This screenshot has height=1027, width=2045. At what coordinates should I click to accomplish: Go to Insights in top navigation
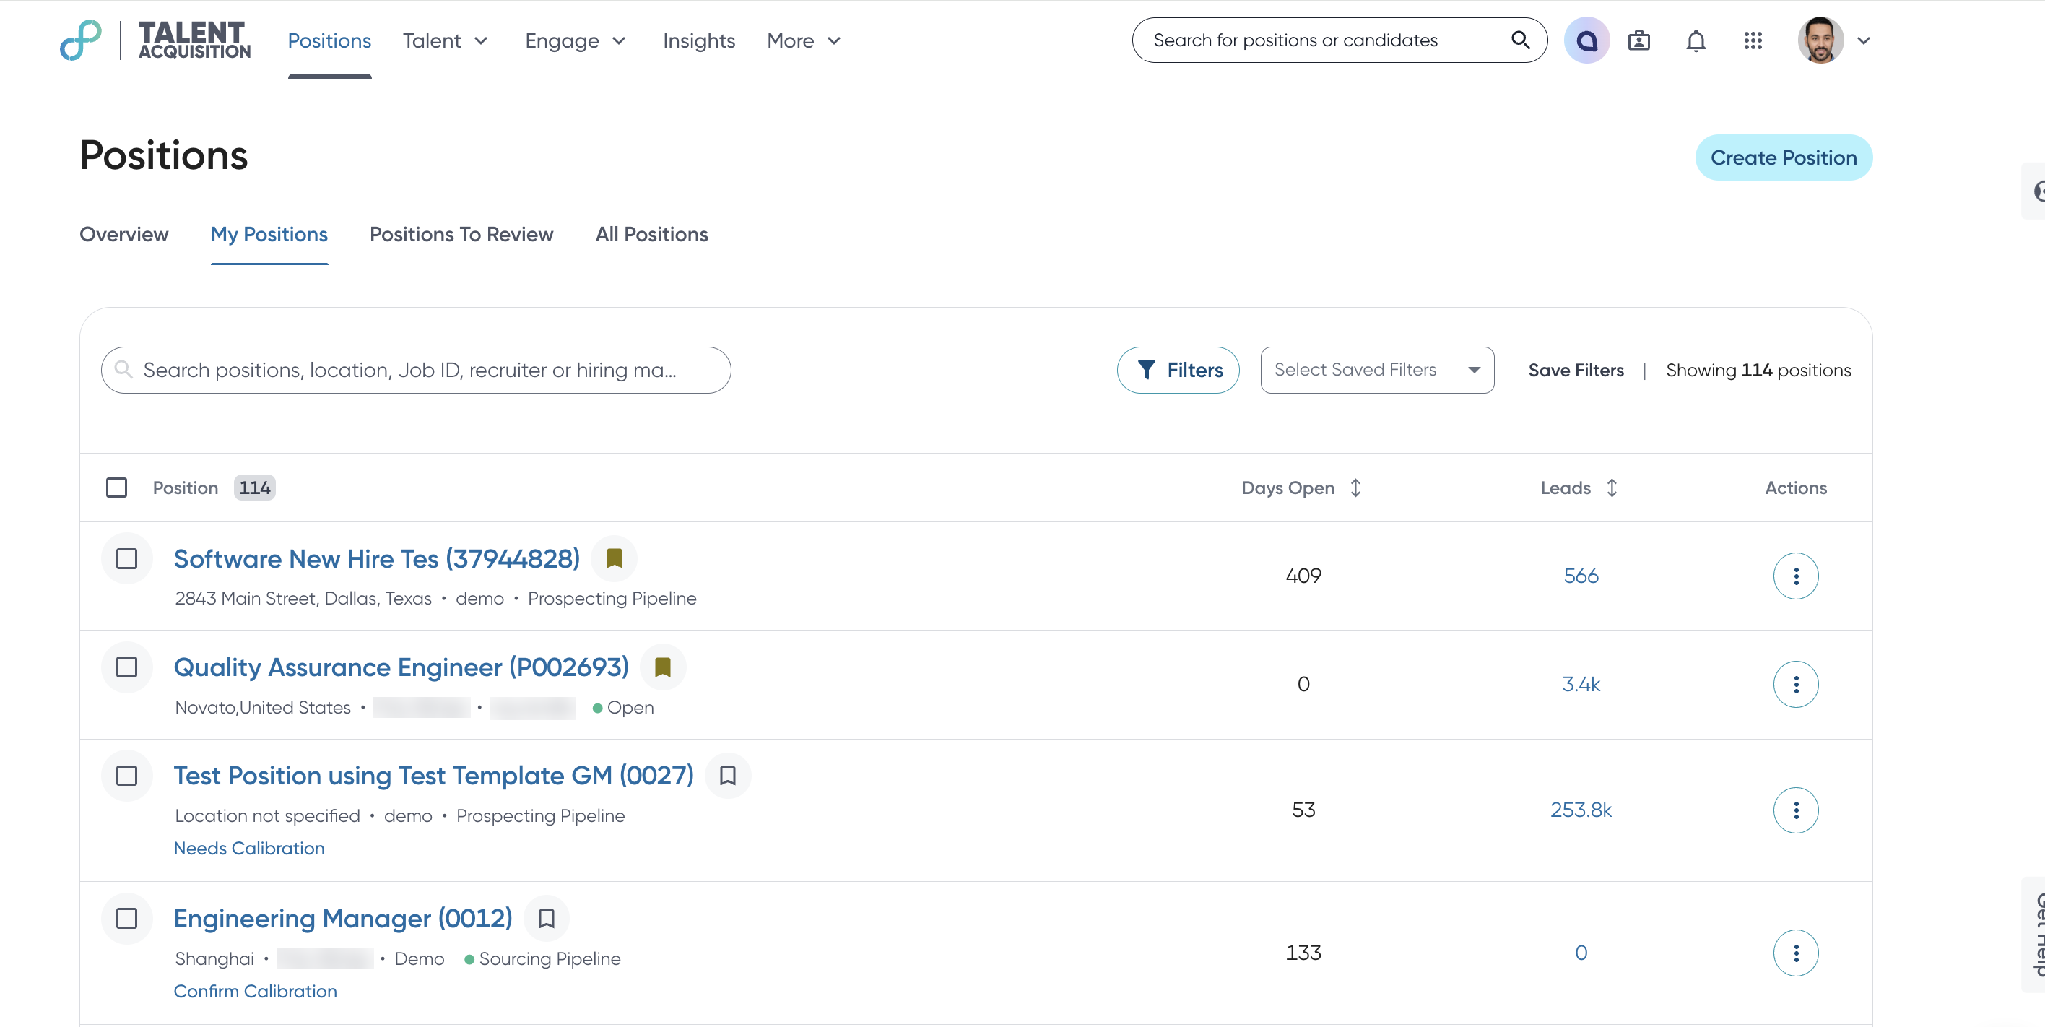point(699,41)
